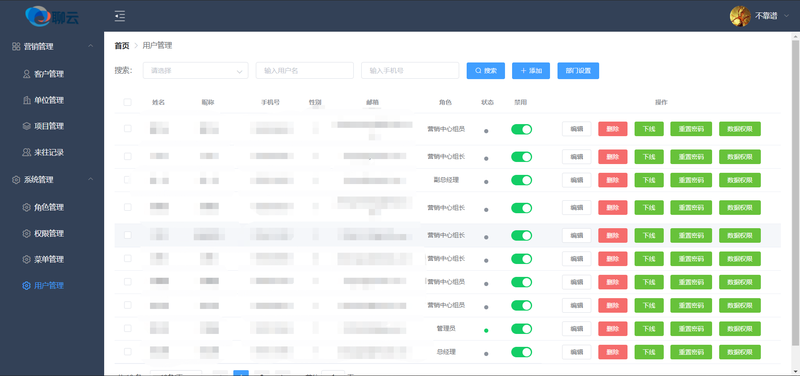Tick the select-all checkbox in table header
800x376 pixels.
click(x=128, y=102)
